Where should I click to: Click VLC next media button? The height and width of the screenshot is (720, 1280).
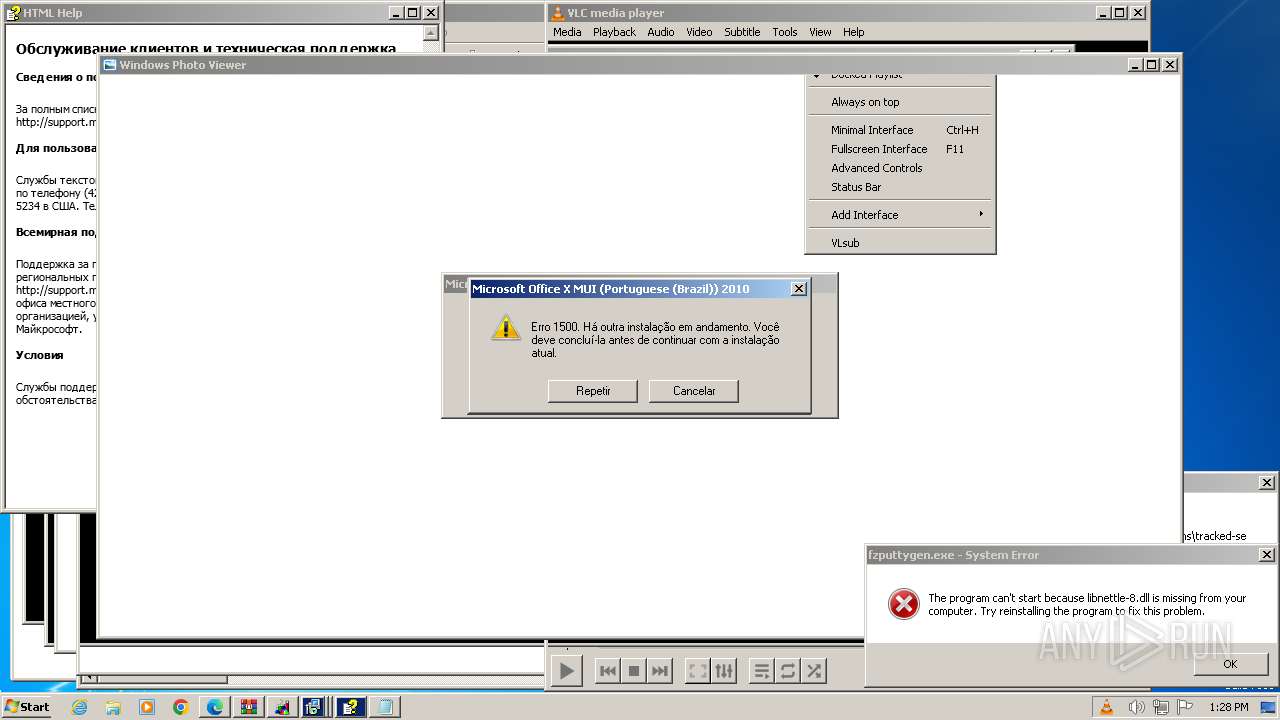(x=660, y=671)
